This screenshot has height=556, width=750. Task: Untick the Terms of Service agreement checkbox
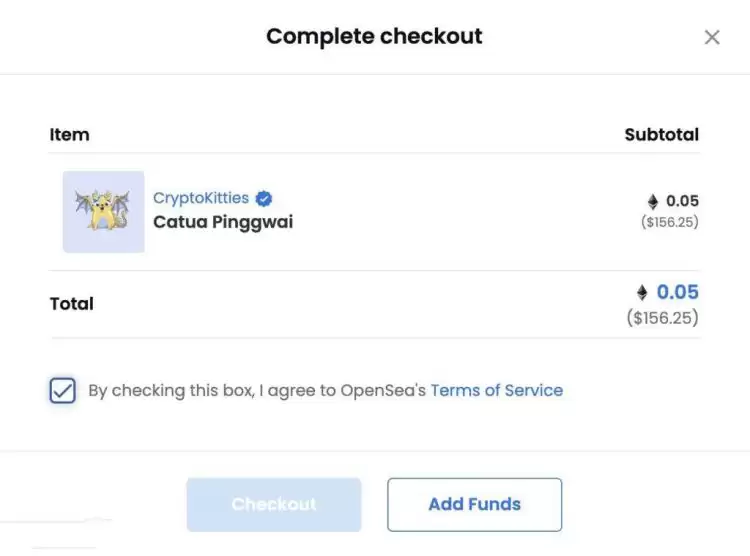pos(62,390)
